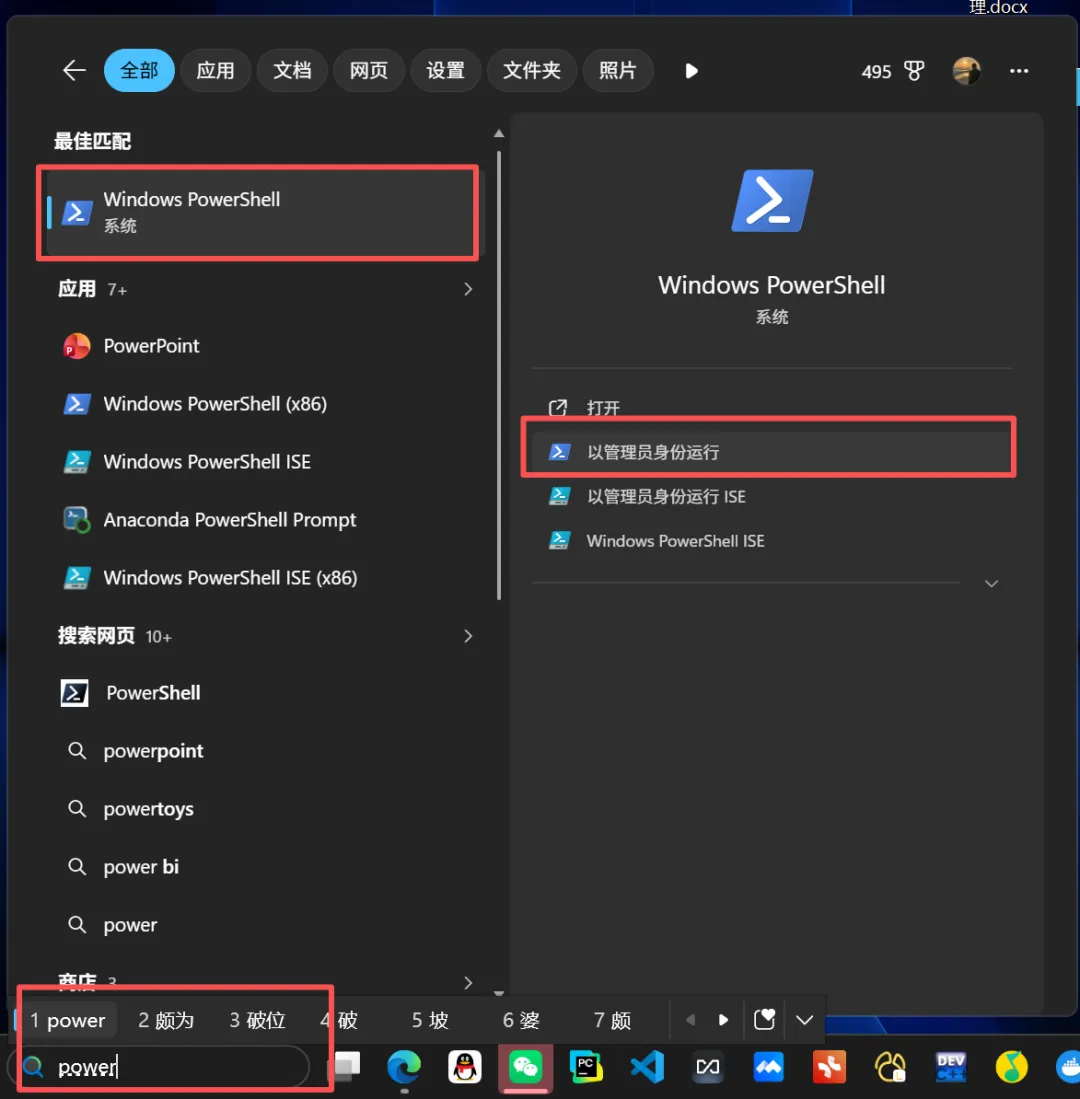Click 以管理员身份运行 option
The width and height of the screenshot is (1080, 1099).
[x=772, y=452]
